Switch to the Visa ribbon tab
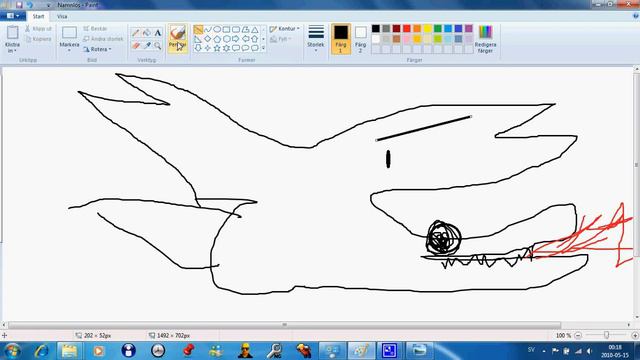This screenshot has height=360, width=640. (x=62, y=16)
